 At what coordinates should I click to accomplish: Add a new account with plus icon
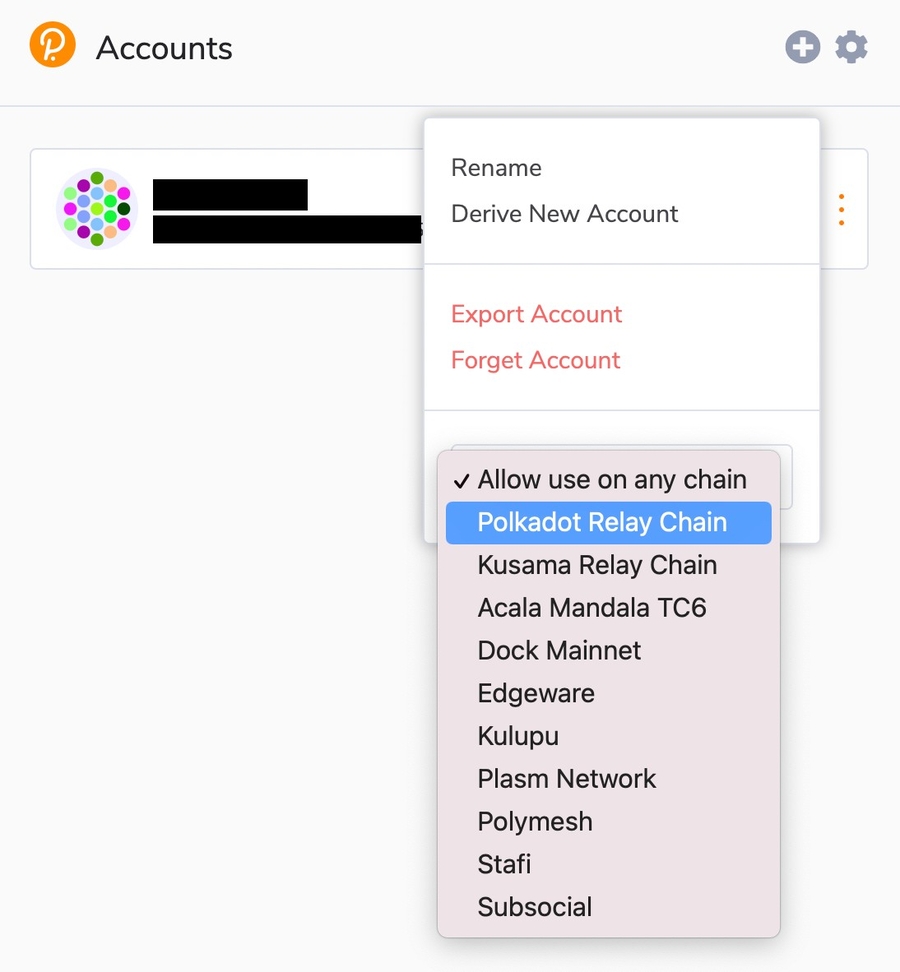803,47
